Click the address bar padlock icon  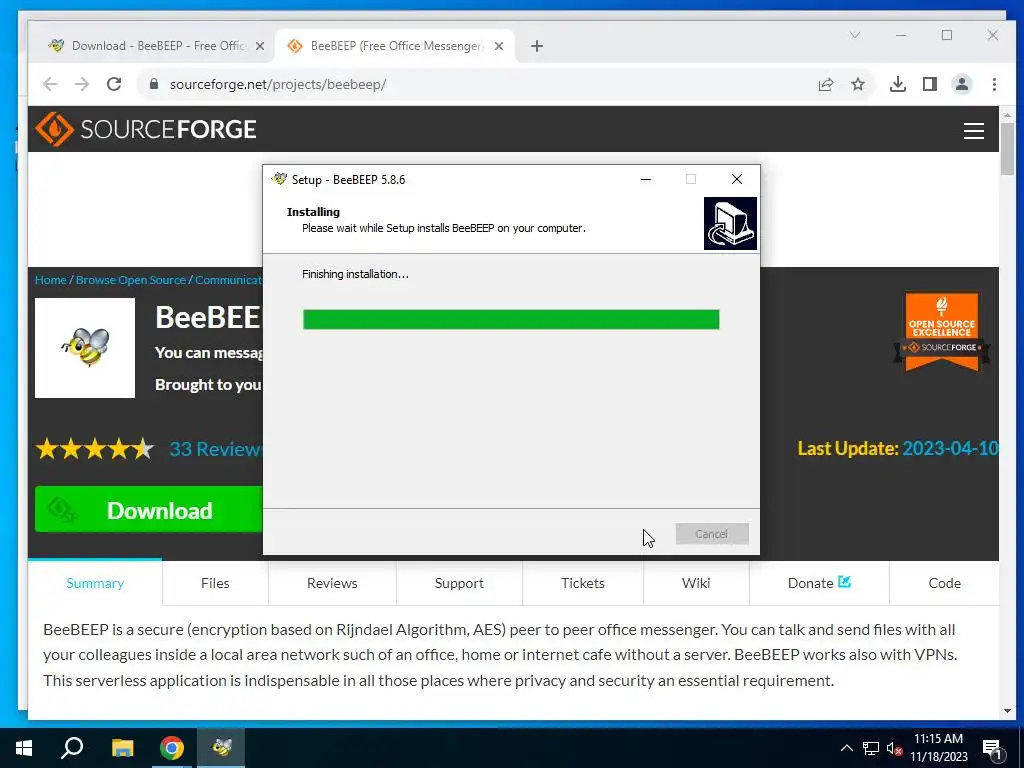click(154, 84)
